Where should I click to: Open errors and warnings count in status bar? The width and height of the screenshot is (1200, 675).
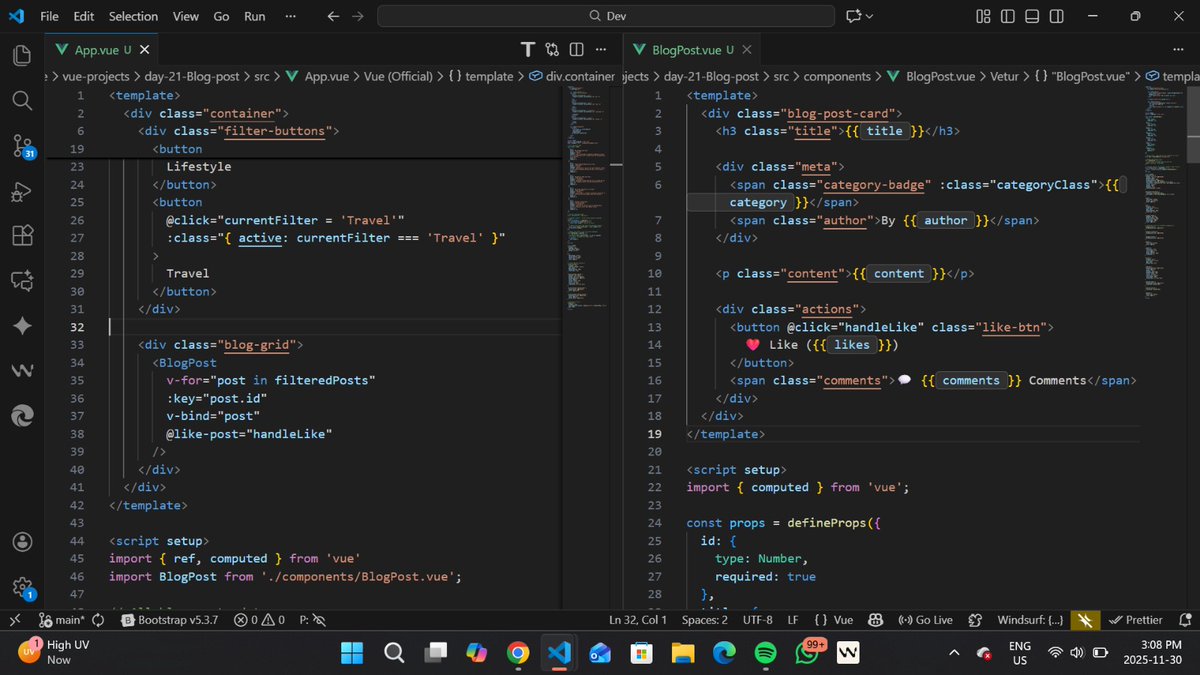(x=260, y=620)
